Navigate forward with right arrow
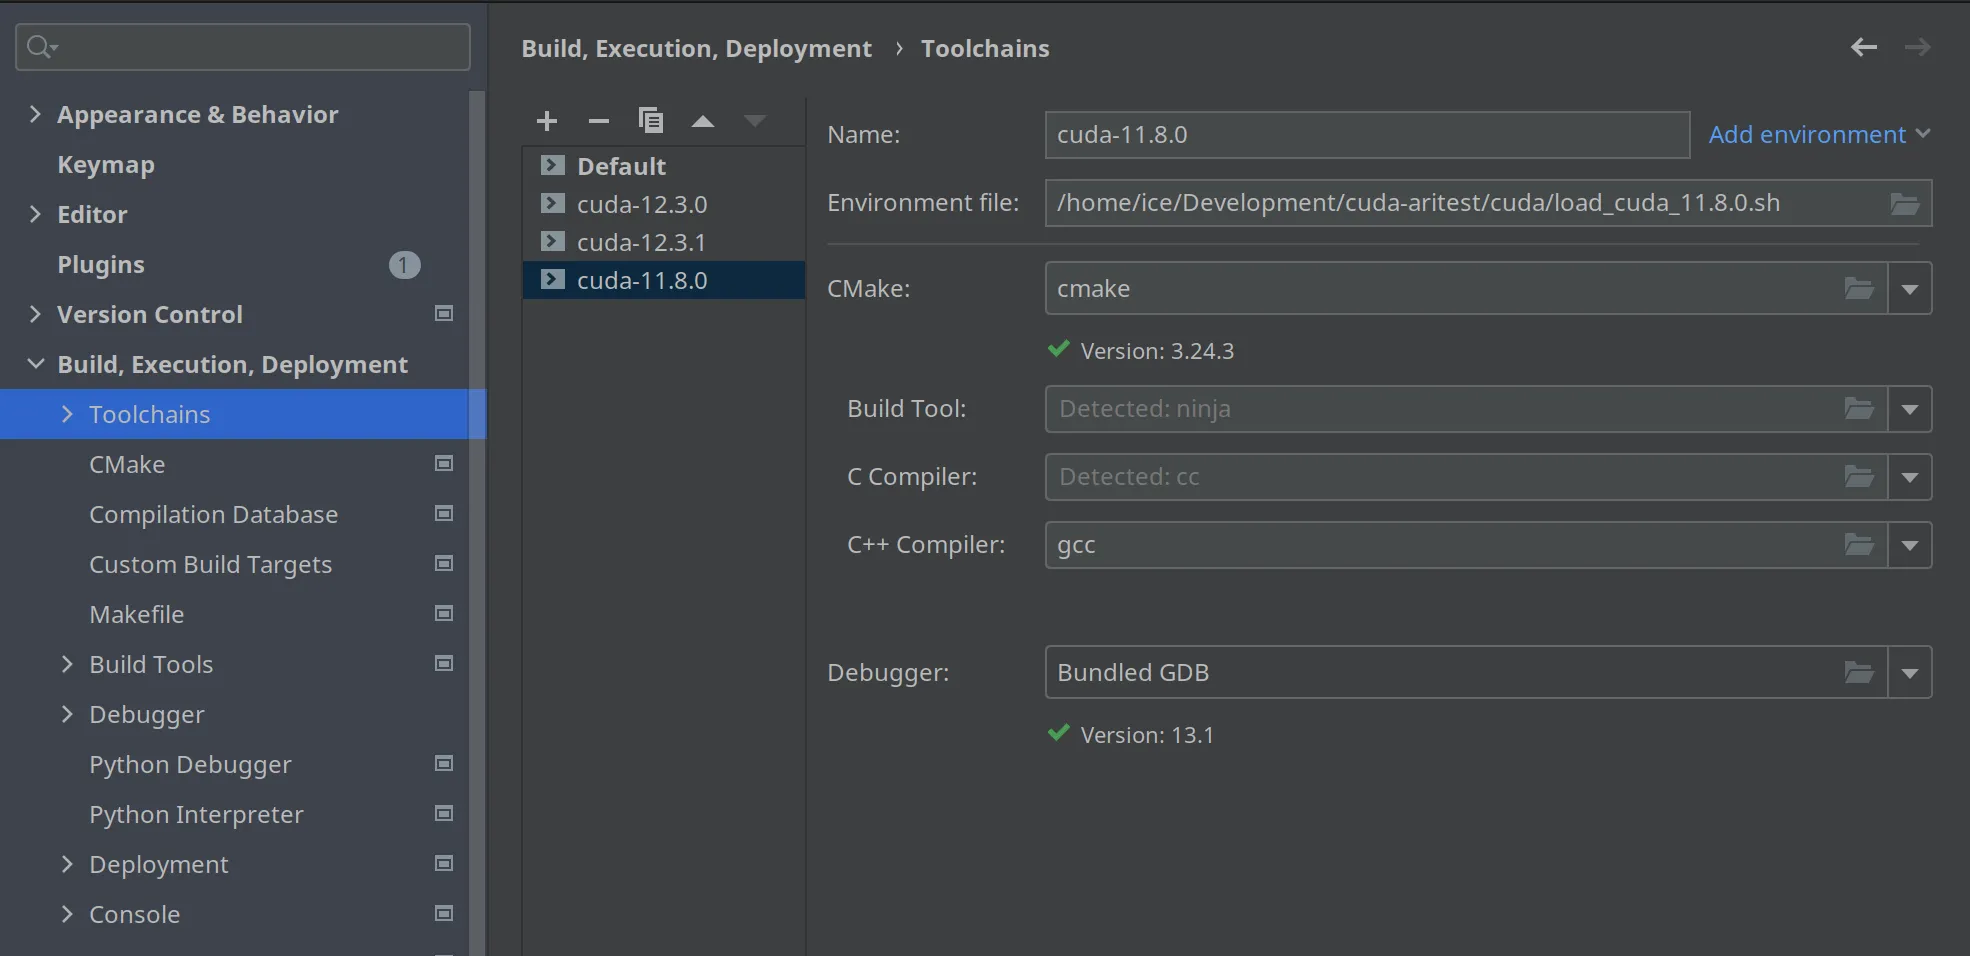The width and height of the screenshot is (1970, 956). point(1917,47)
